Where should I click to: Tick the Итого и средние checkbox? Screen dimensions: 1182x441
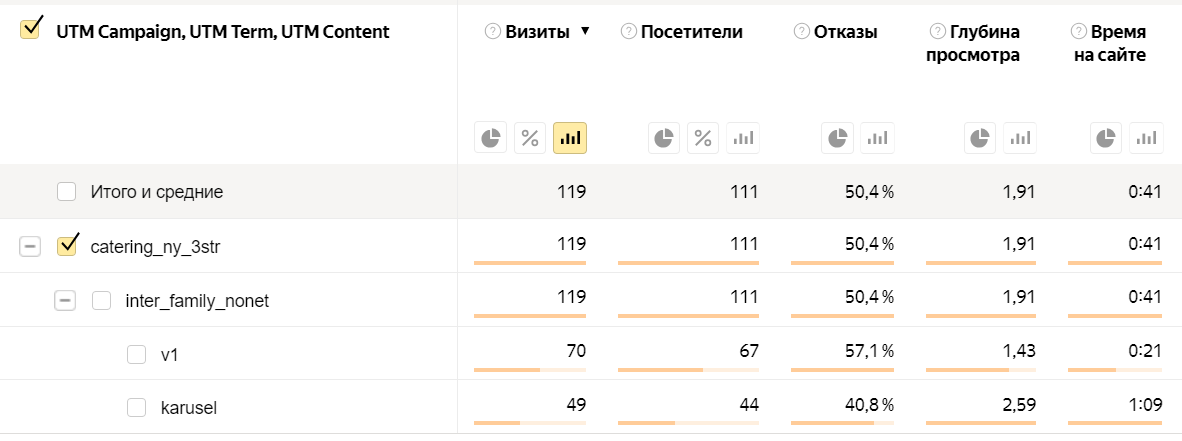tap(66, 191)
